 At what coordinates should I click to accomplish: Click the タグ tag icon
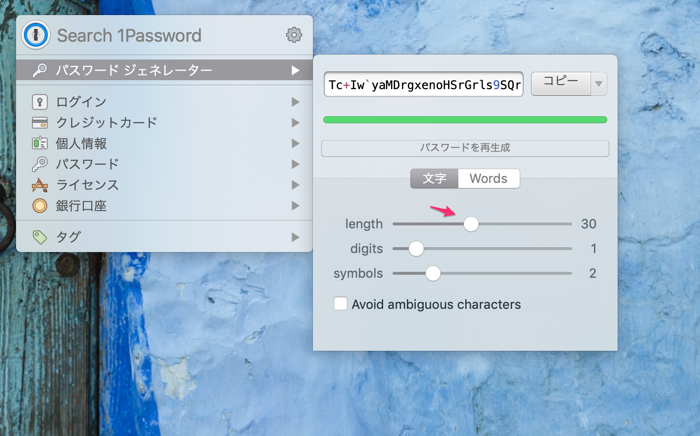40,237
